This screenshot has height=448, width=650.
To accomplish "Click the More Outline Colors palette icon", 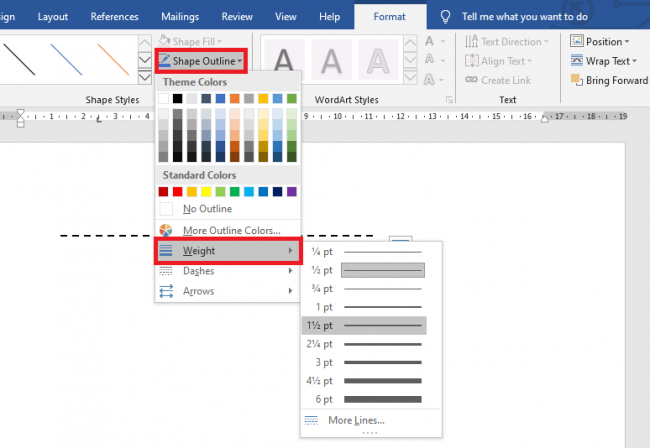I will [166, 230].
